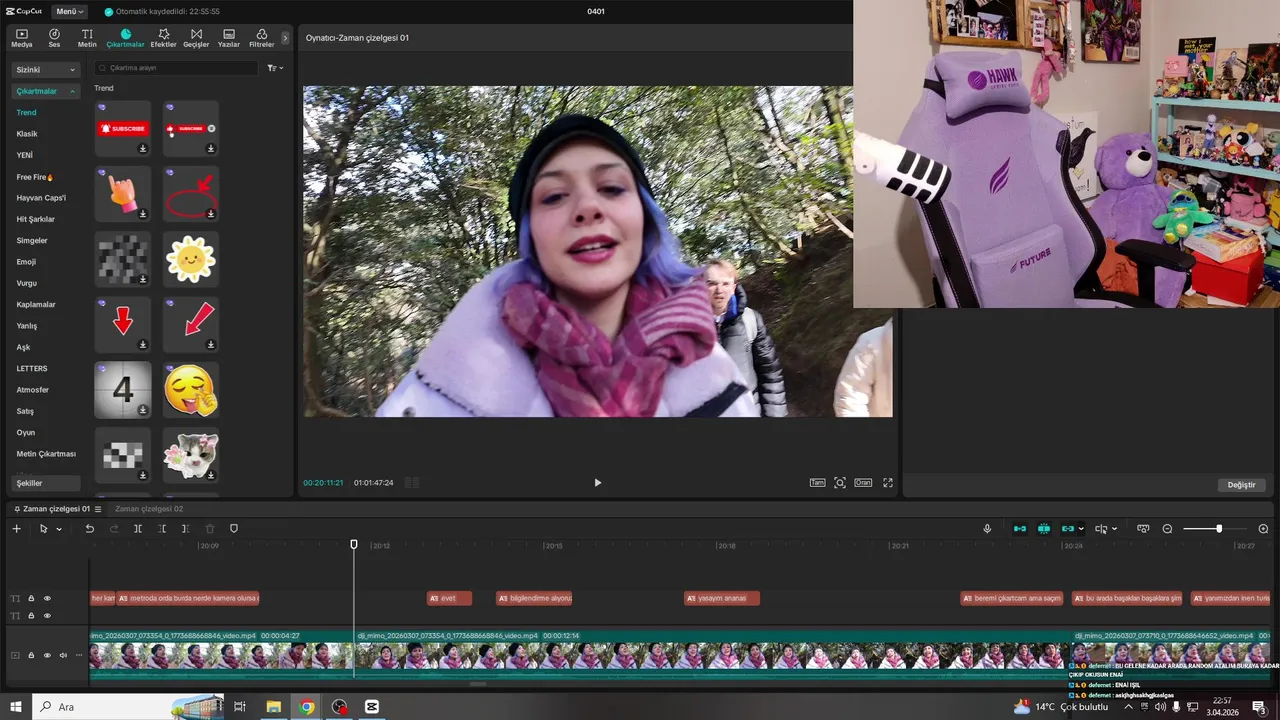Open the preview zoom focus icon
The height and width of the screenshot is (720, 1280).
coord(840,483)
